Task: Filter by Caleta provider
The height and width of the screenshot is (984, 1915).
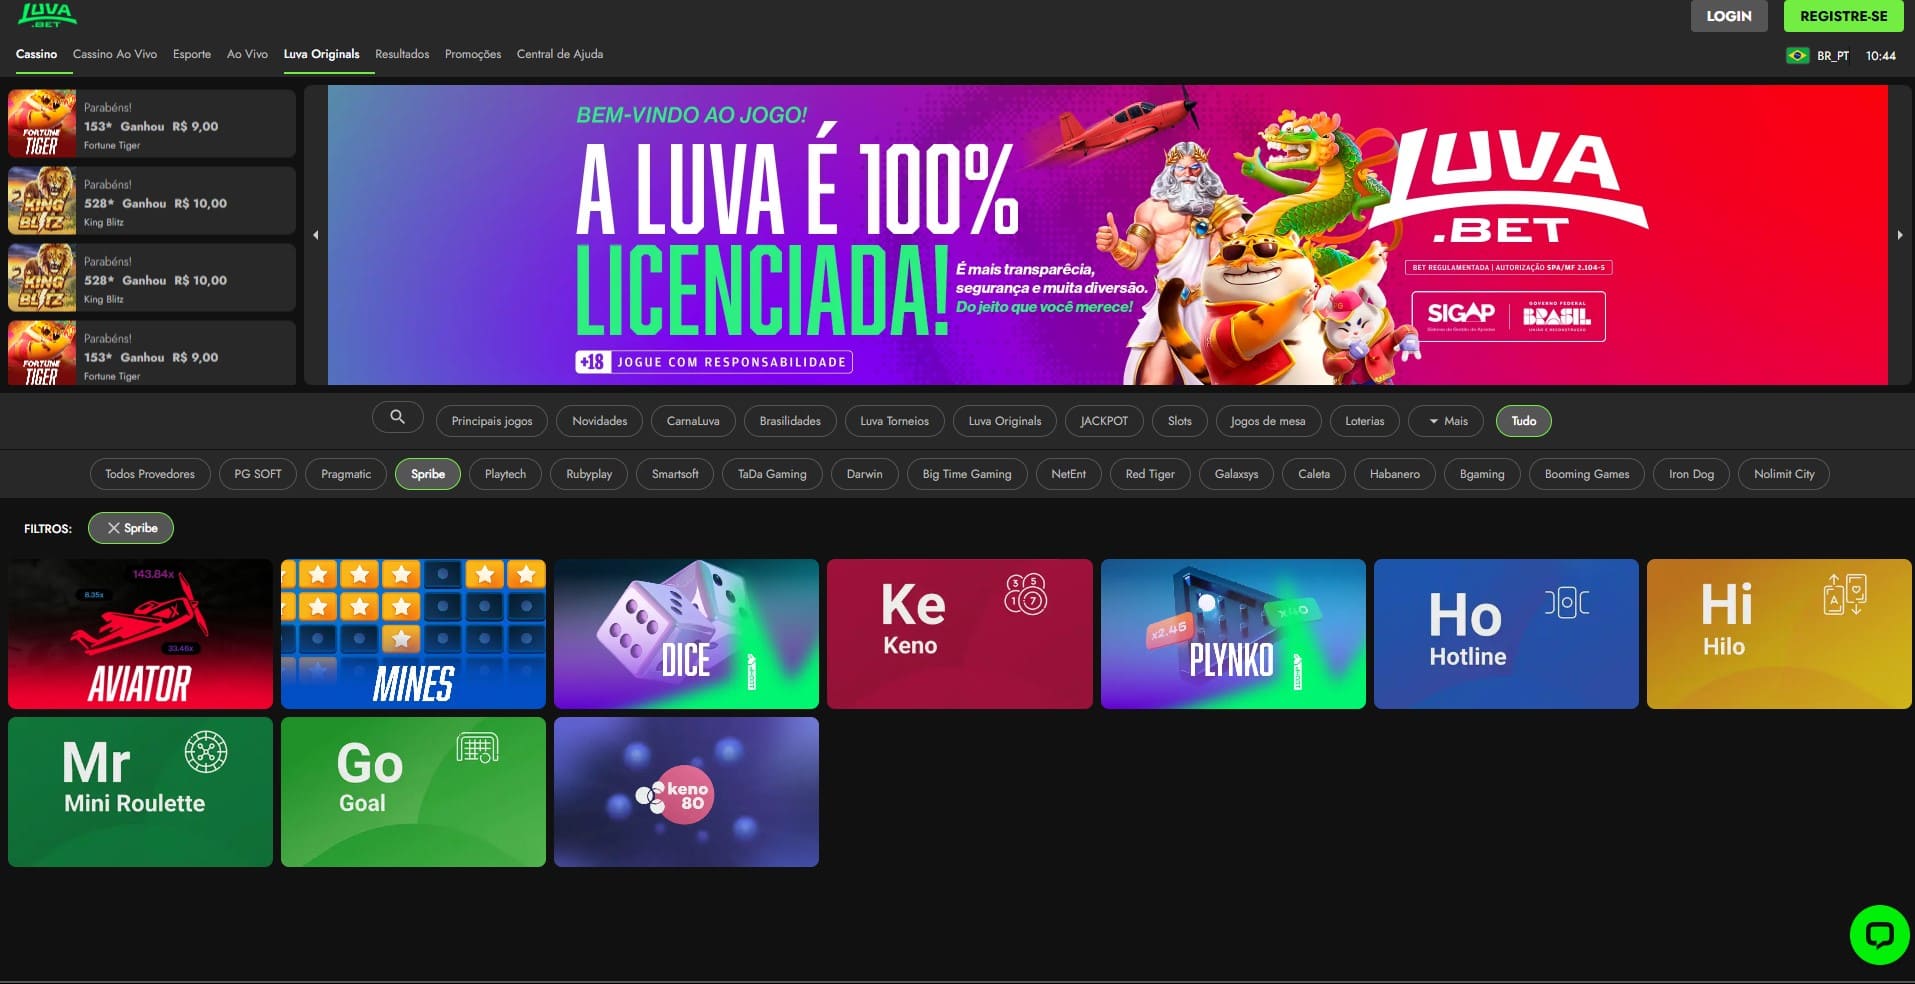Action: [x=1314, y=474]
